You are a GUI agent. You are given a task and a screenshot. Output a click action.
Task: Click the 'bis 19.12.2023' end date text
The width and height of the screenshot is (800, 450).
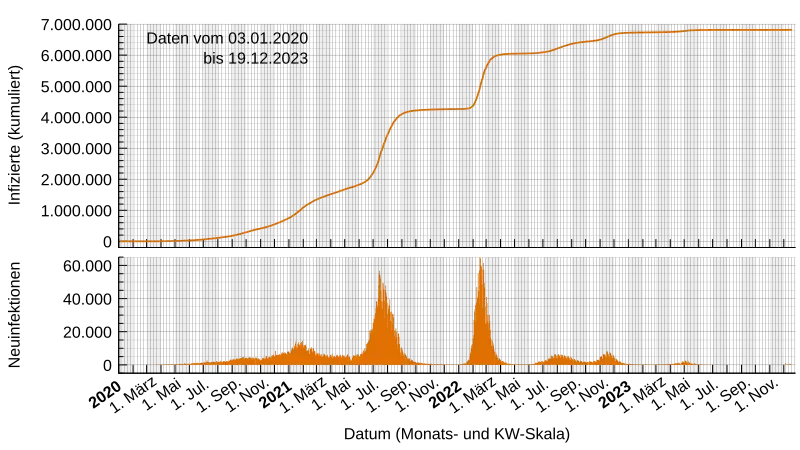tap(255, 58)
